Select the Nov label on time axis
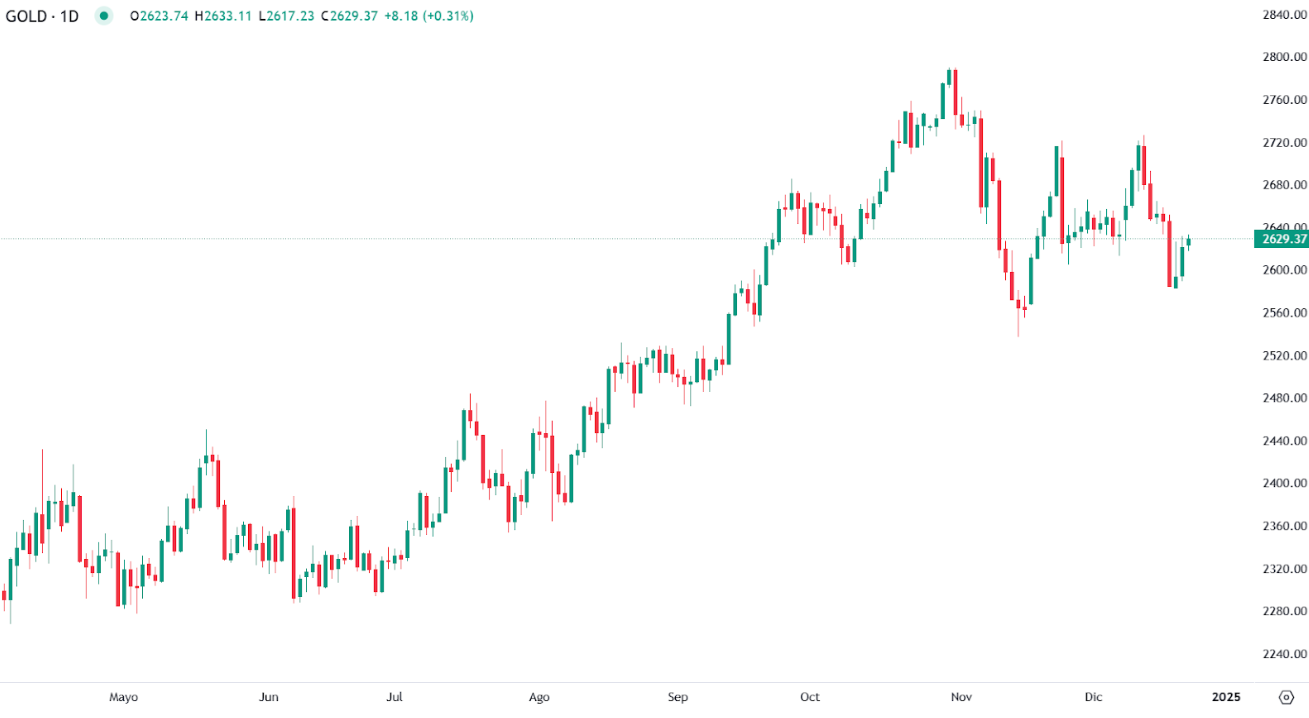1309x718 pixels. (962, 697)
